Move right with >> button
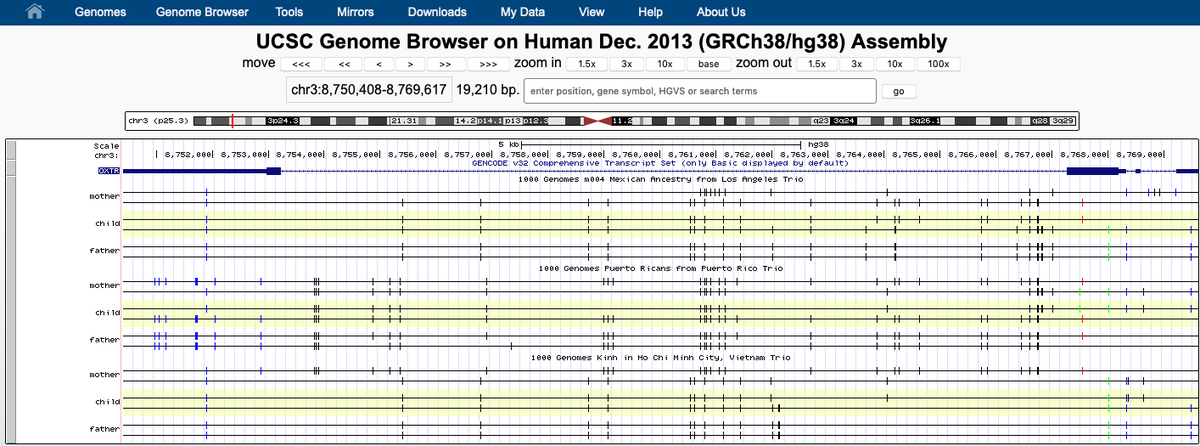Screen dimensions: 1200x446 click(x=445, y=64)
